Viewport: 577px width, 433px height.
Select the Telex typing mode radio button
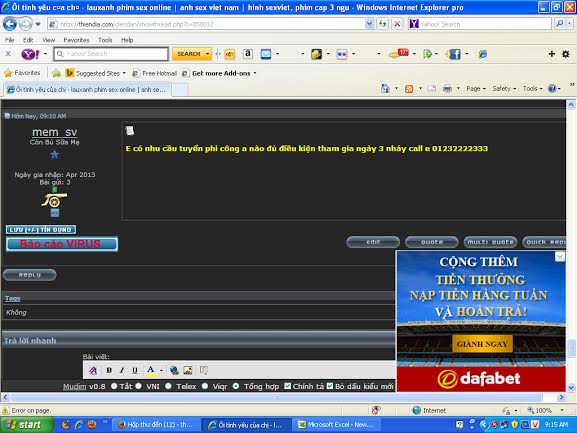click(168, 386)
